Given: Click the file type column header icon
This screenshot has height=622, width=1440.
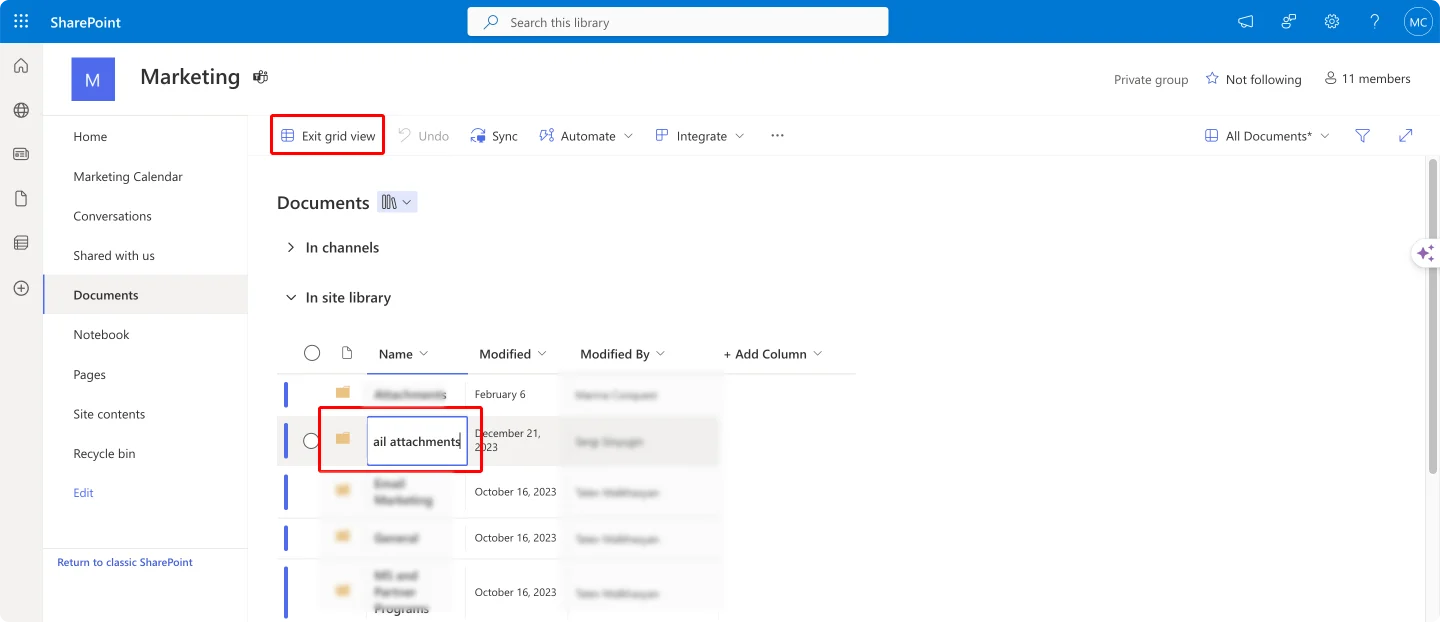Looking at the screenshot, I should click(347, 353).
